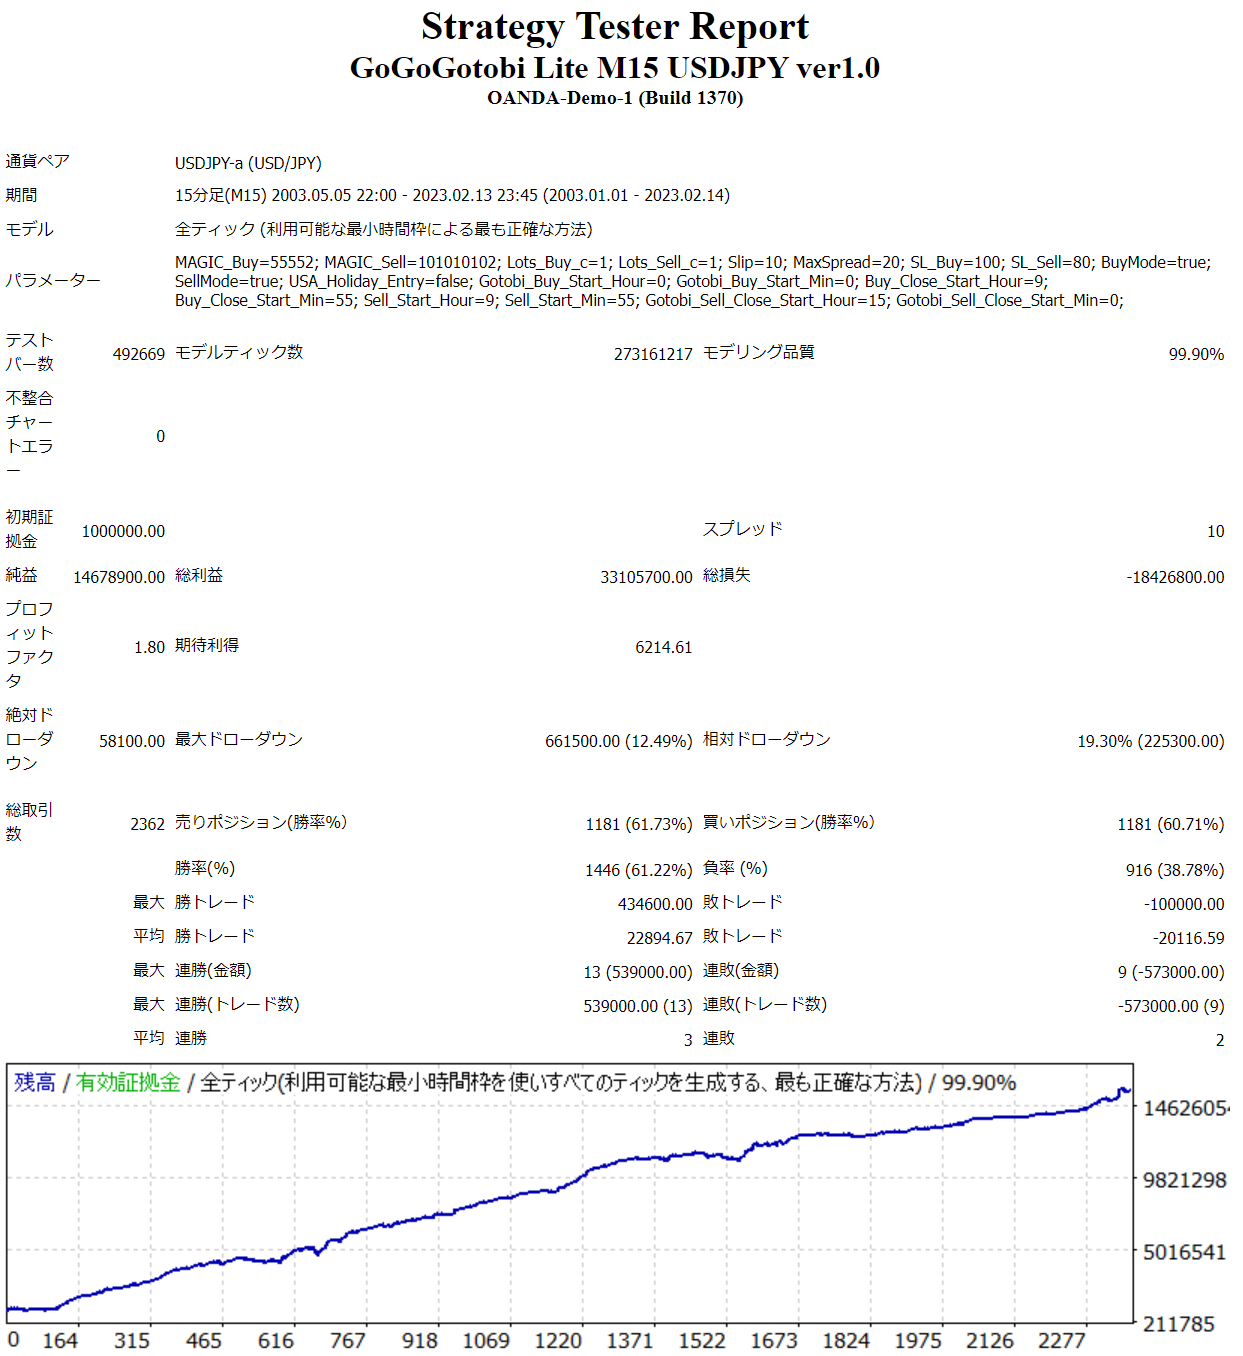Click consecutive losses 9 (-573000.00)
The height and width of the screenshot is (1356, 1243).
[x=1171, y=972]
